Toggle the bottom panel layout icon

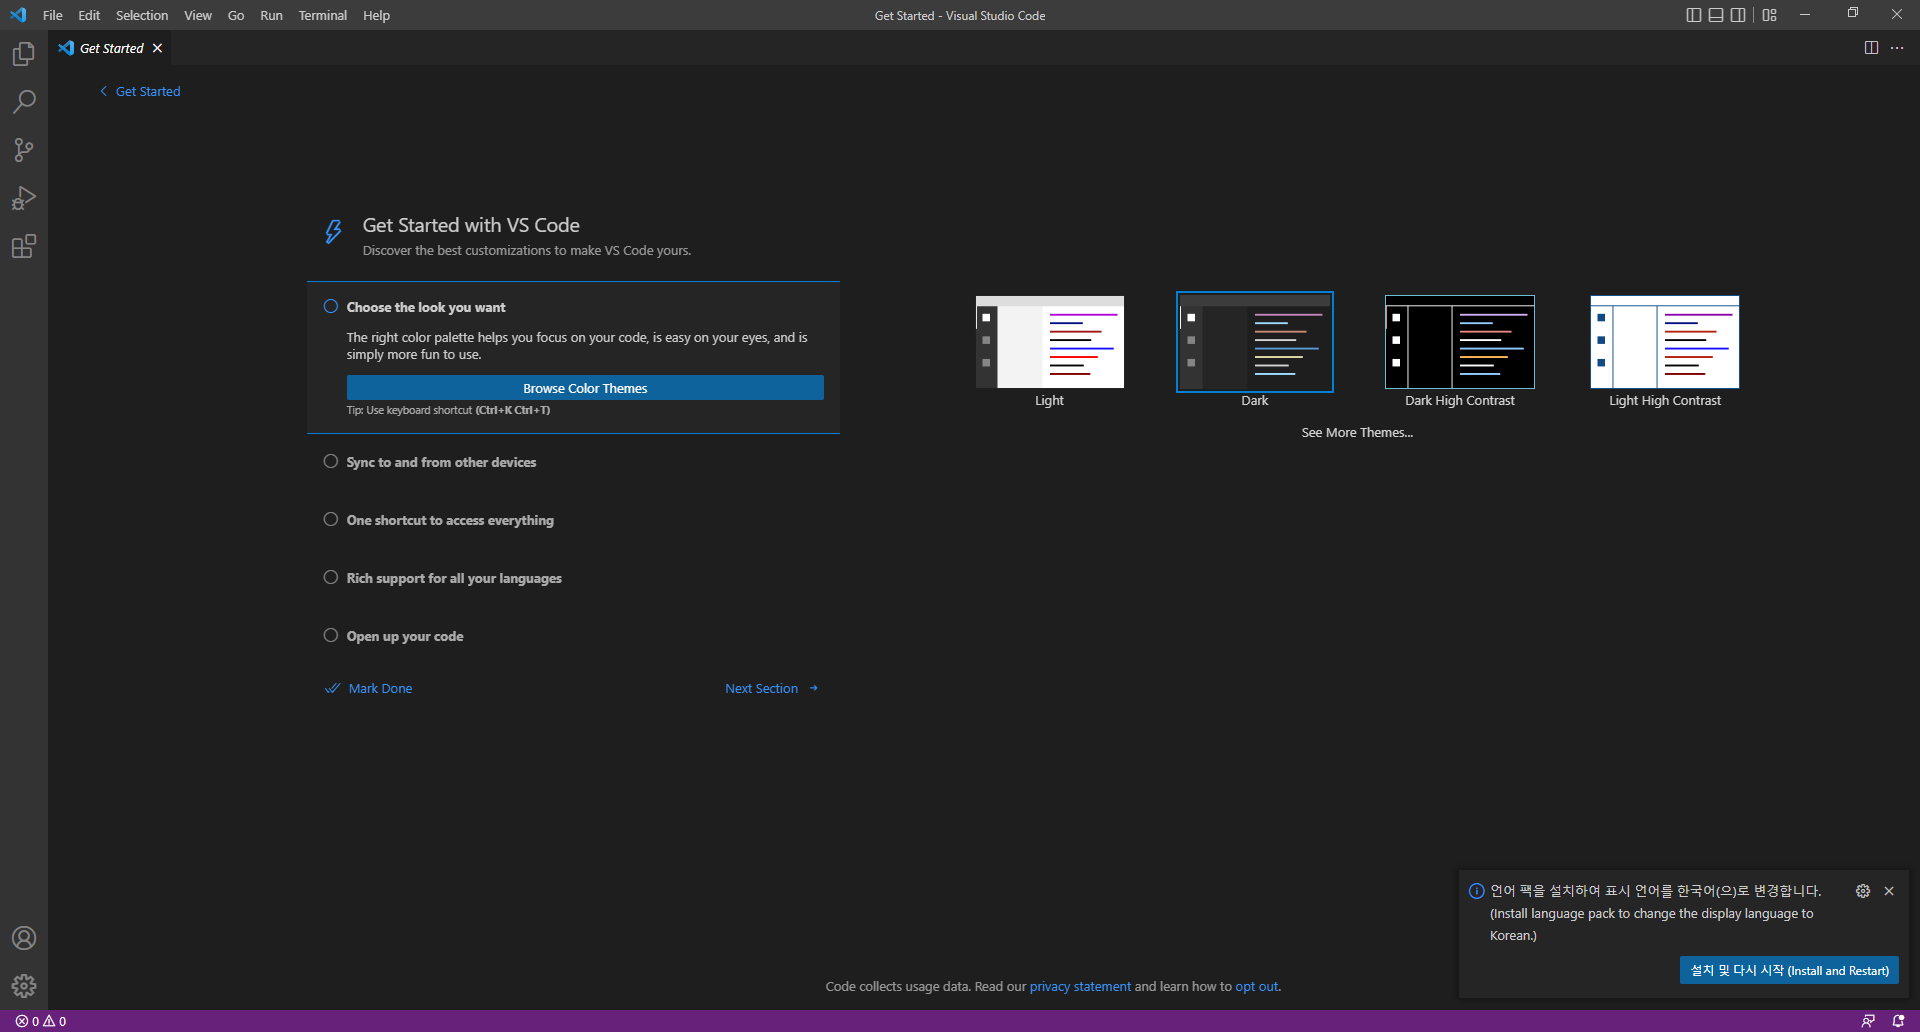pos(1716,15)
